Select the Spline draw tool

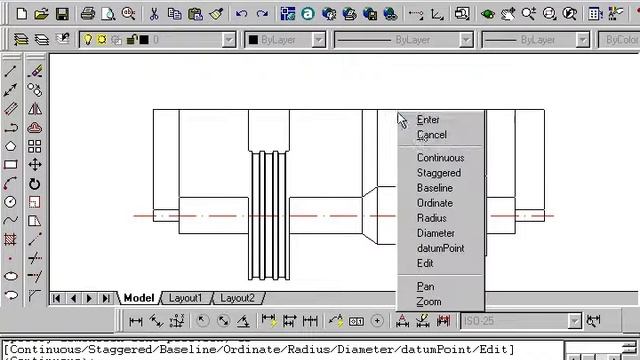pos(11,220)
